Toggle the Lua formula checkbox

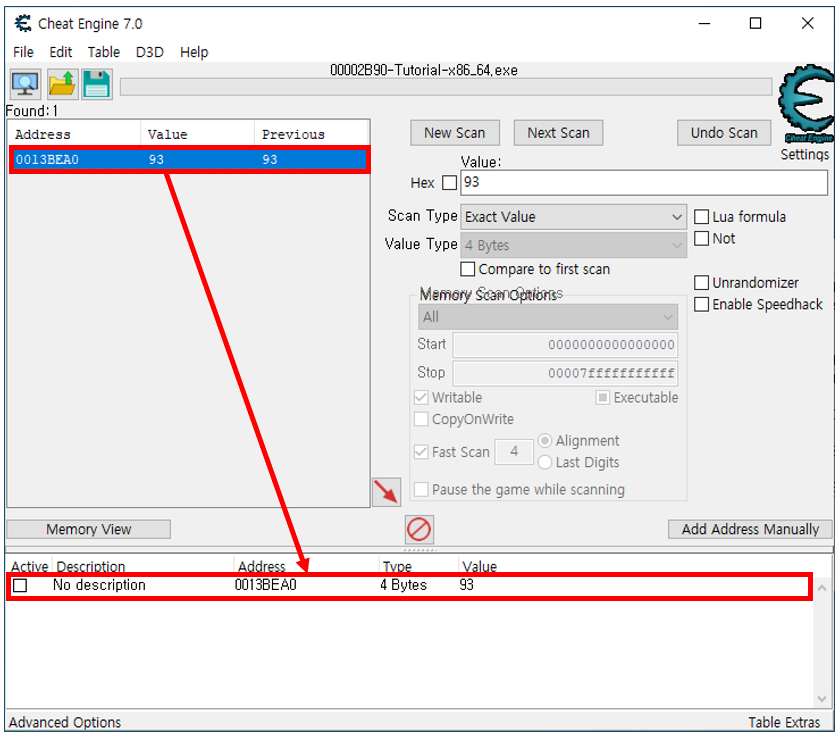701,217
